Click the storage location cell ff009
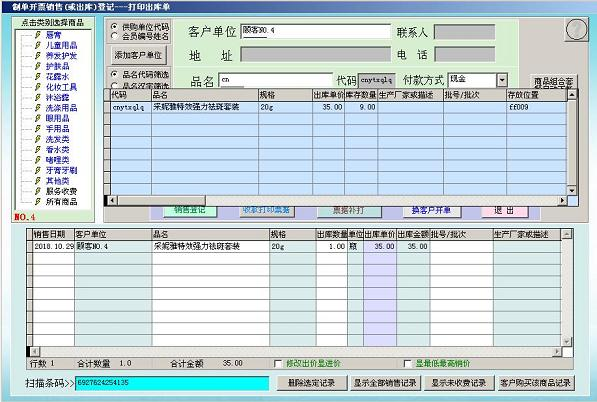The height and width of the screenshot is (402, 597). click(x=536, y=107)
